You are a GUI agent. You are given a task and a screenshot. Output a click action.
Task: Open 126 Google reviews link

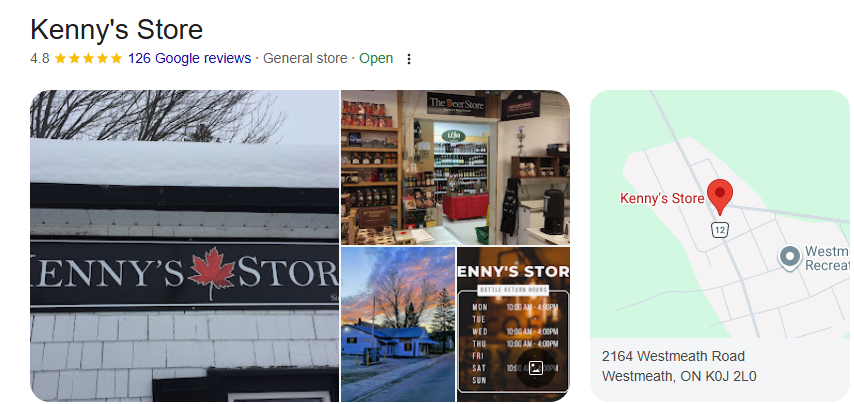(190, 58)
